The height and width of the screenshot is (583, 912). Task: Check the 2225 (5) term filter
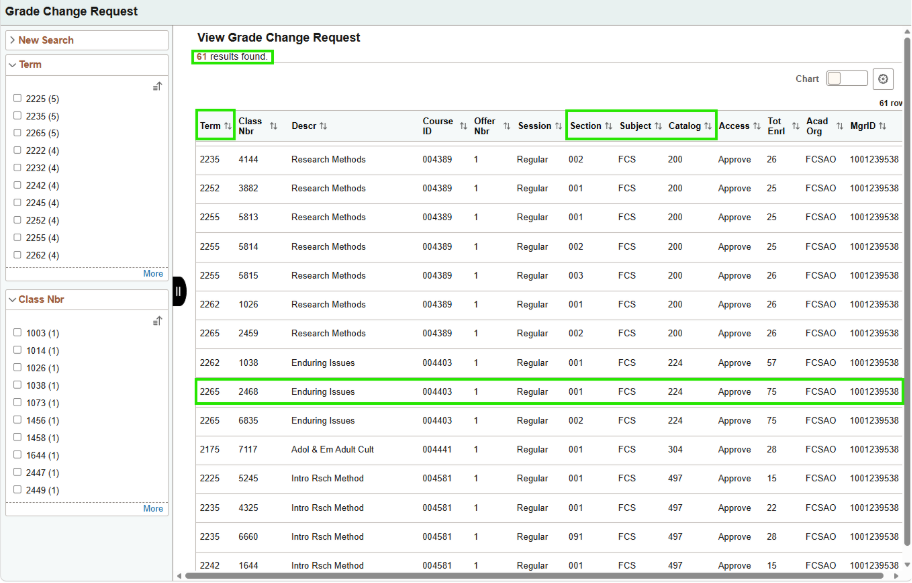tap(17, 98)
